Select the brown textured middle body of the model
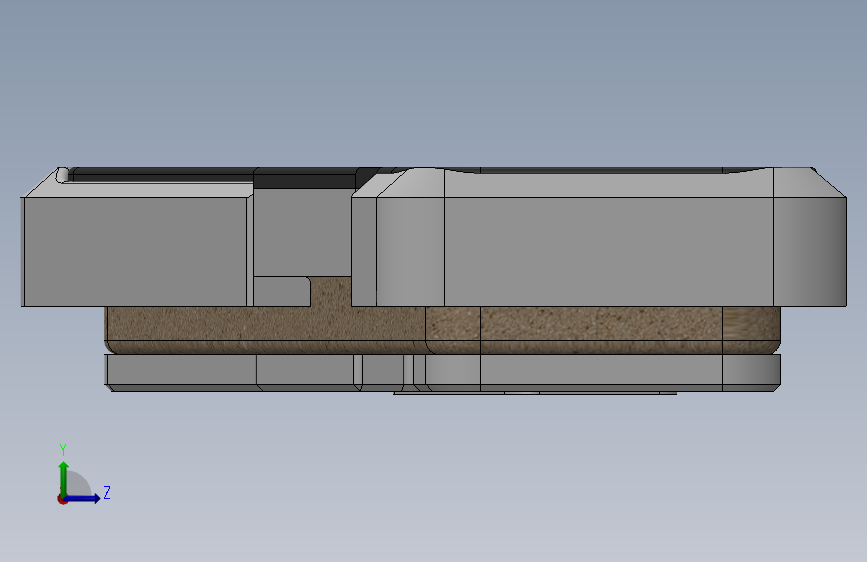867x562 pixels. pos(442,330)
